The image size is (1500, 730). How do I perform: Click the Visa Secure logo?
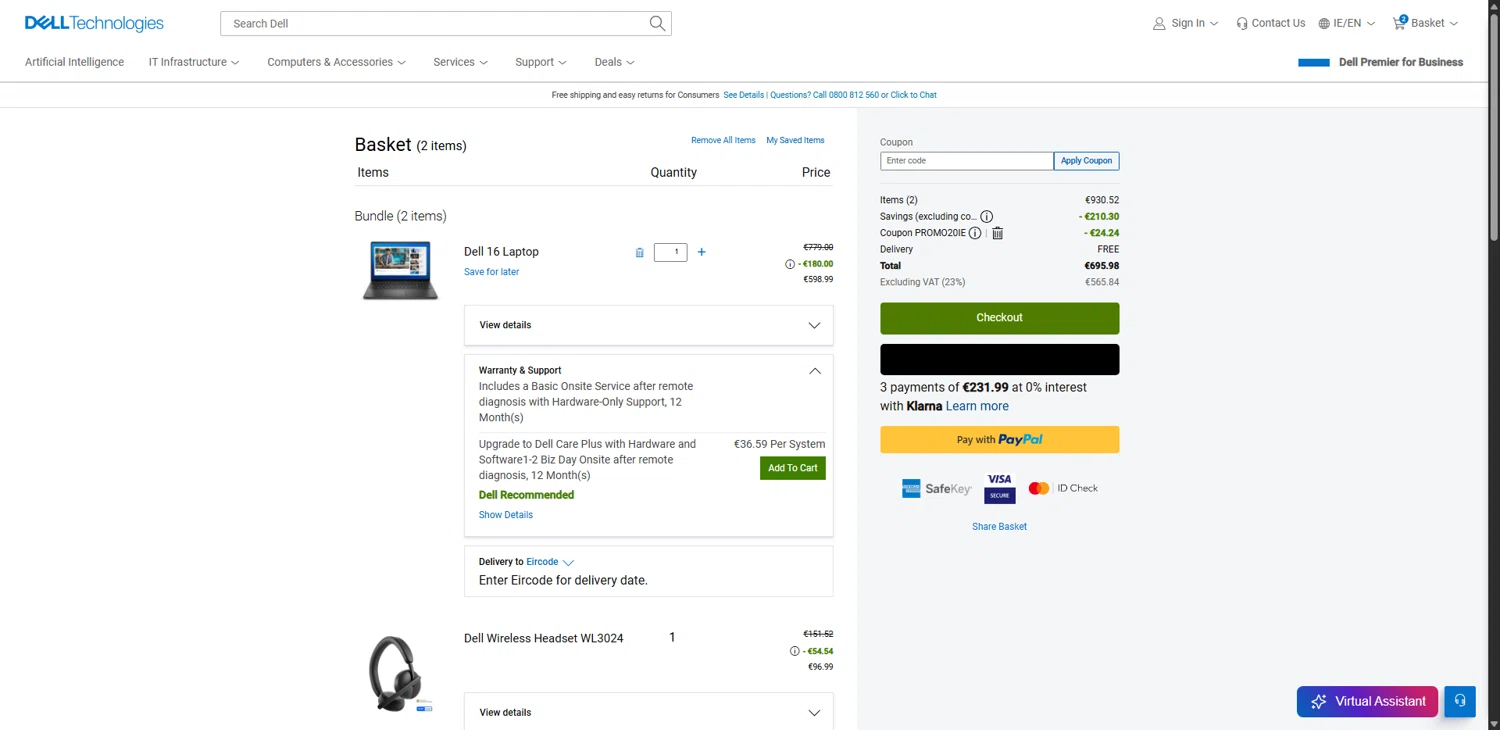pos(999,488)
